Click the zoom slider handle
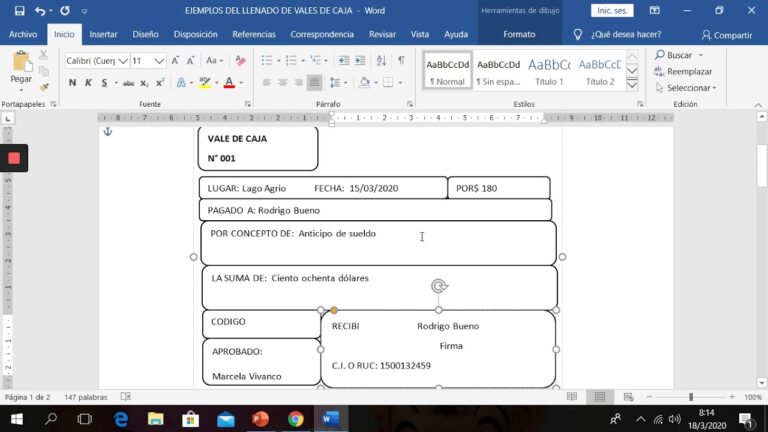Viewport: 768px width, 432px height. pyautogui.click(x=691, y=397)
